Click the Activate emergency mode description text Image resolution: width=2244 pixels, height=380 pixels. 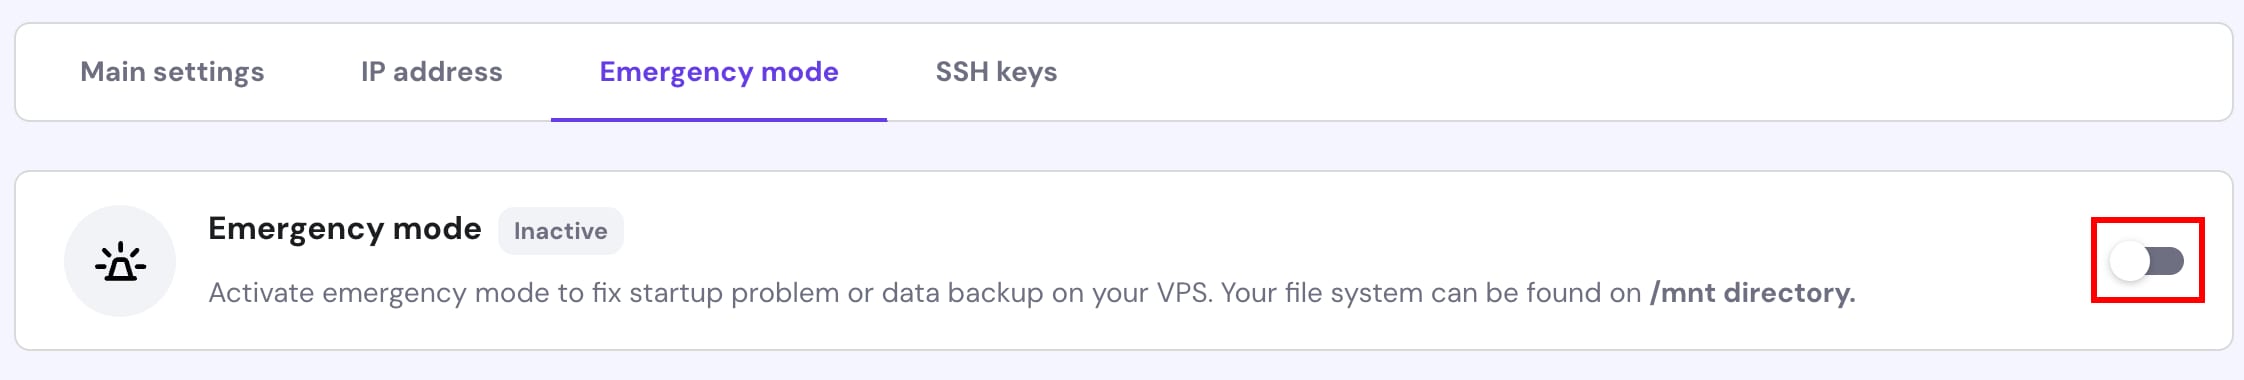pyautogui.click(x=1032, y=293)
